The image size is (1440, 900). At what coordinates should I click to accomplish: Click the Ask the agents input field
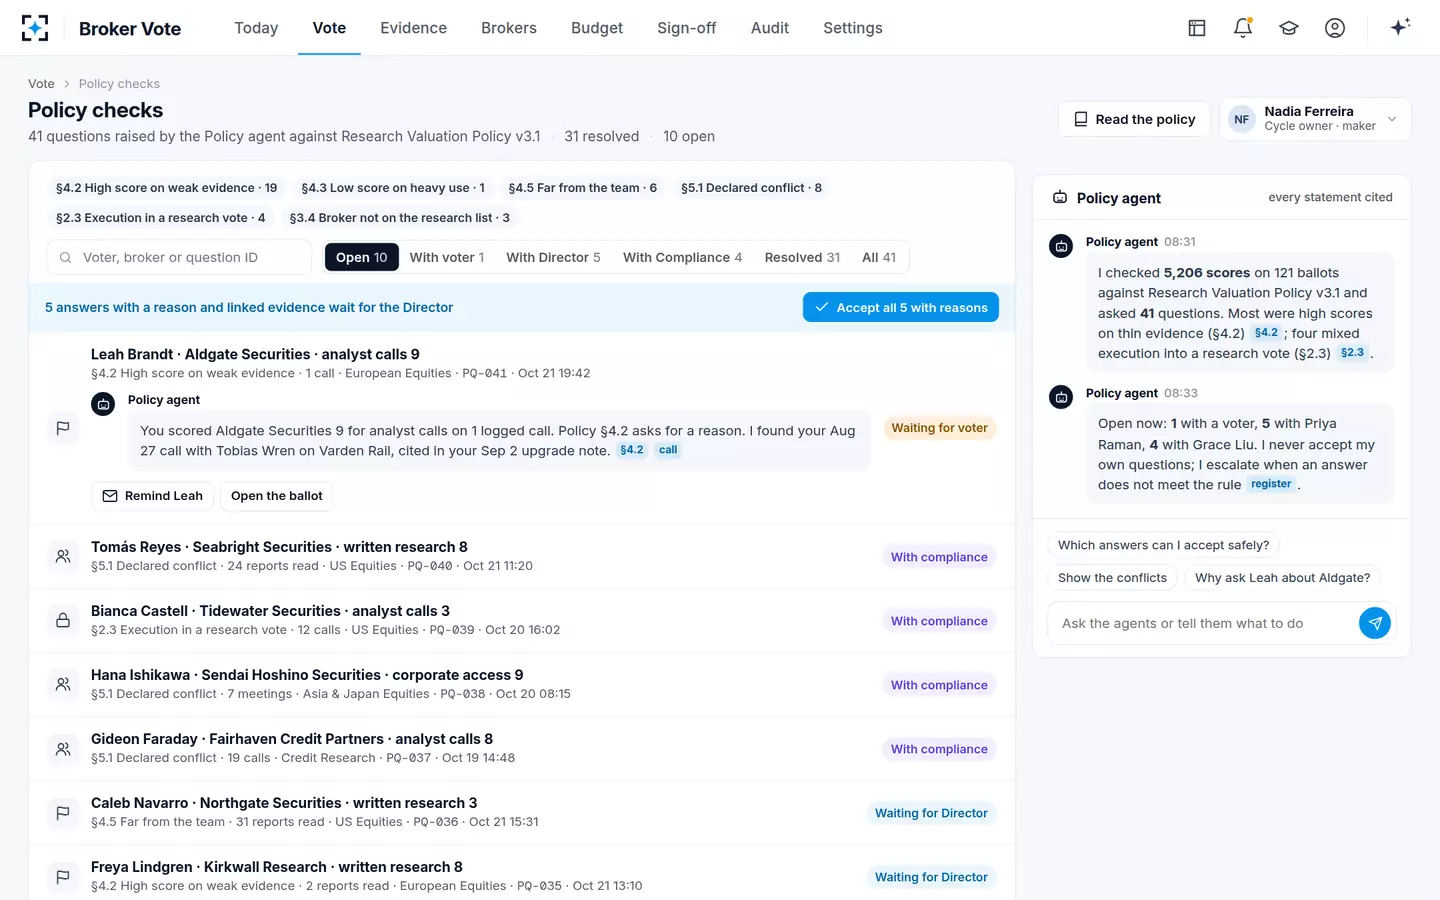[1205, 623]
